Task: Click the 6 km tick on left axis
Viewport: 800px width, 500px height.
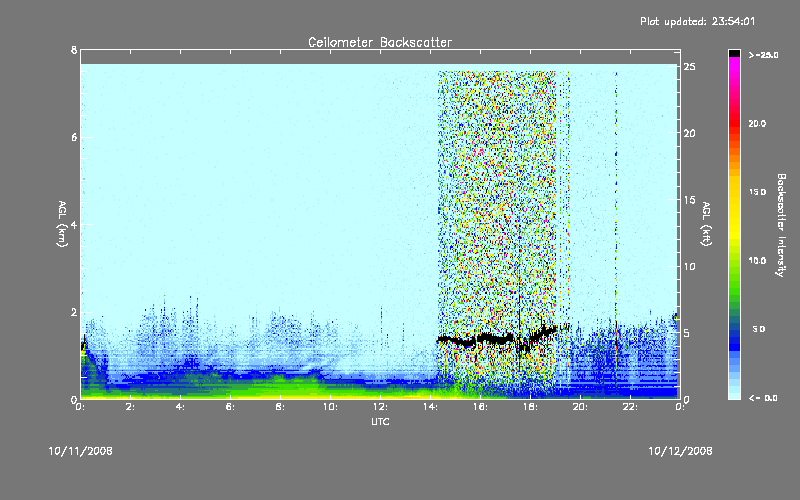Action: pos(74,137)
